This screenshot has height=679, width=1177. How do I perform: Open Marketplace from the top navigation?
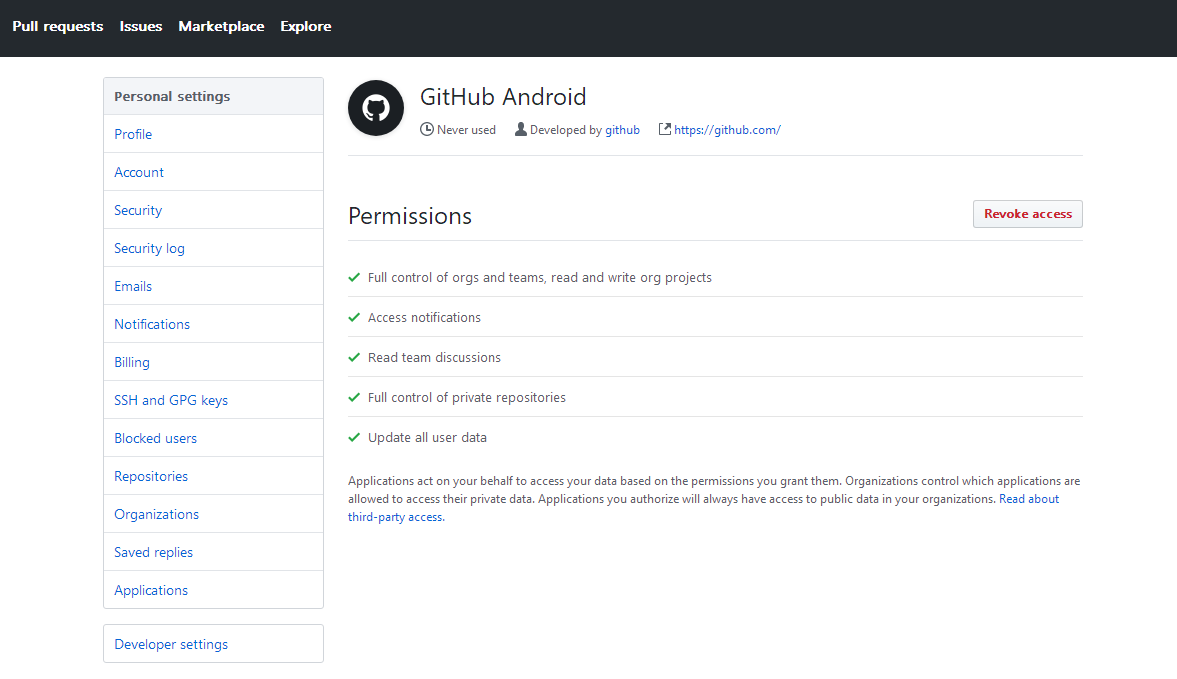[x=221, y=27]
